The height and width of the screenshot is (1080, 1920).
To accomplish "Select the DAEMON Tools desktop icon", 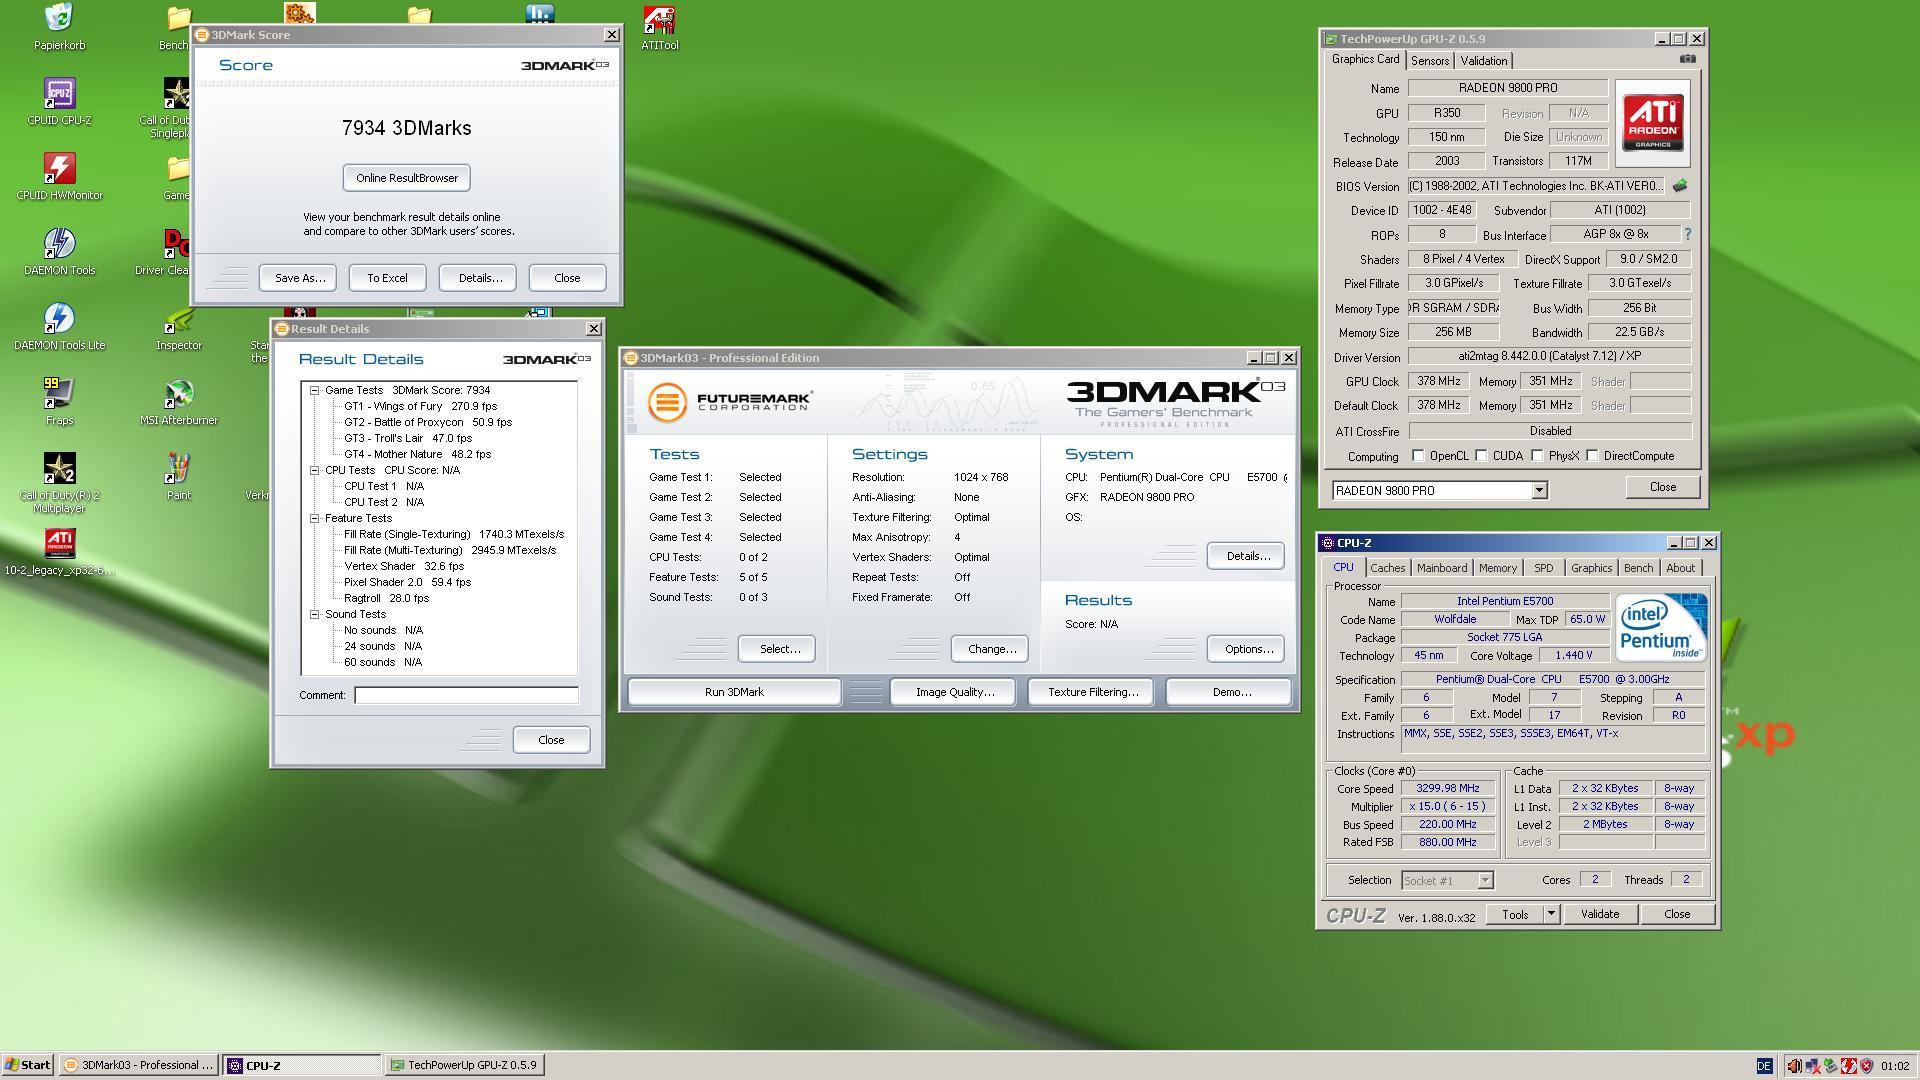I will 59,251.
